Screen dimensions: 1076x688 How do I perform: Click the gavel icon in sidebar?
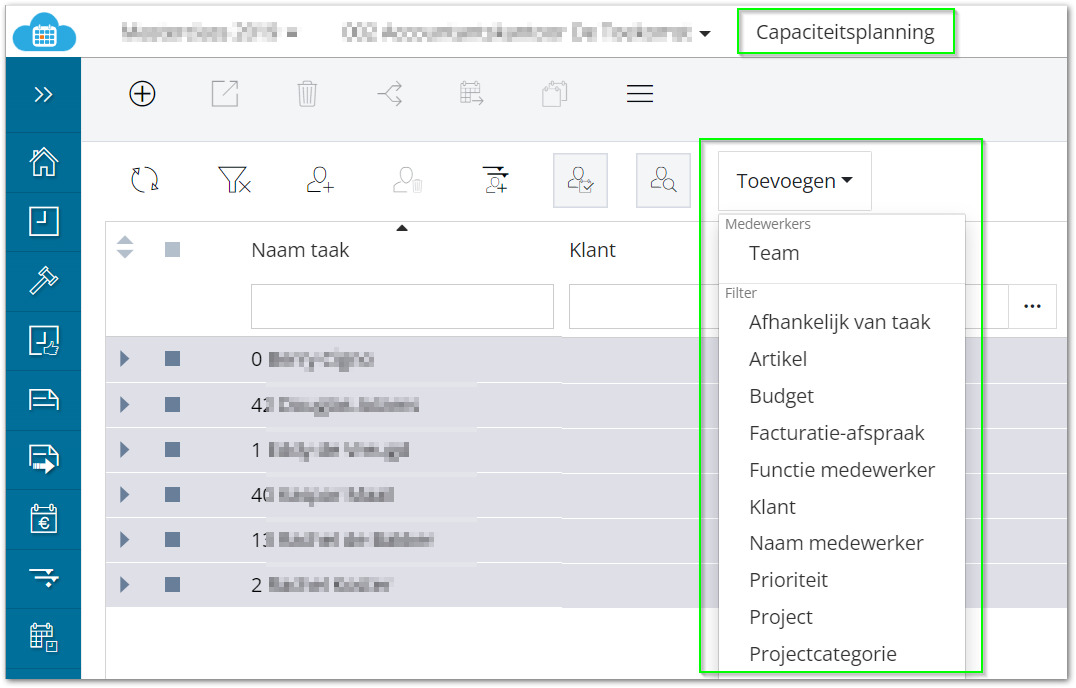43,281
